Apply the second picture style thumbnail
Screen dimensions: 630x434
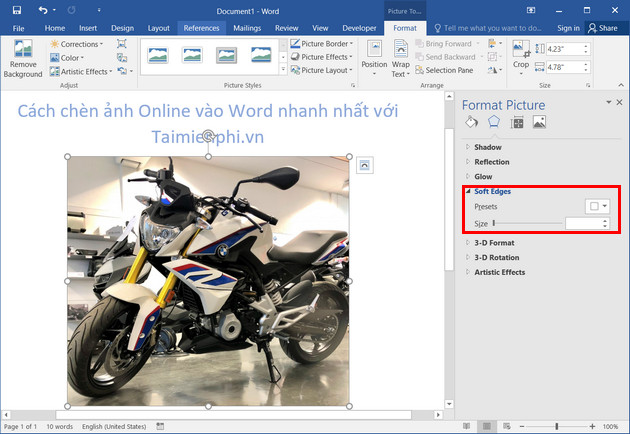(x=192, y=55)
